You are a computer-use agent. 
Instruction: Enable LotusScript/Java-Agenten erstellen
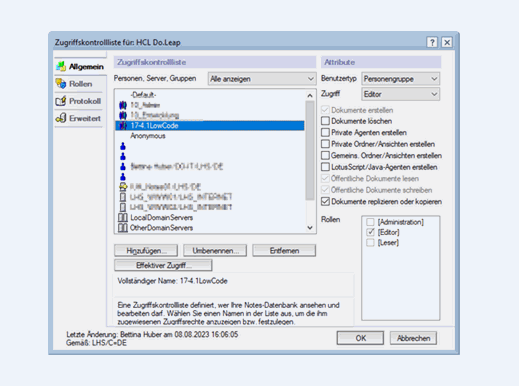(x=325, y=167)
